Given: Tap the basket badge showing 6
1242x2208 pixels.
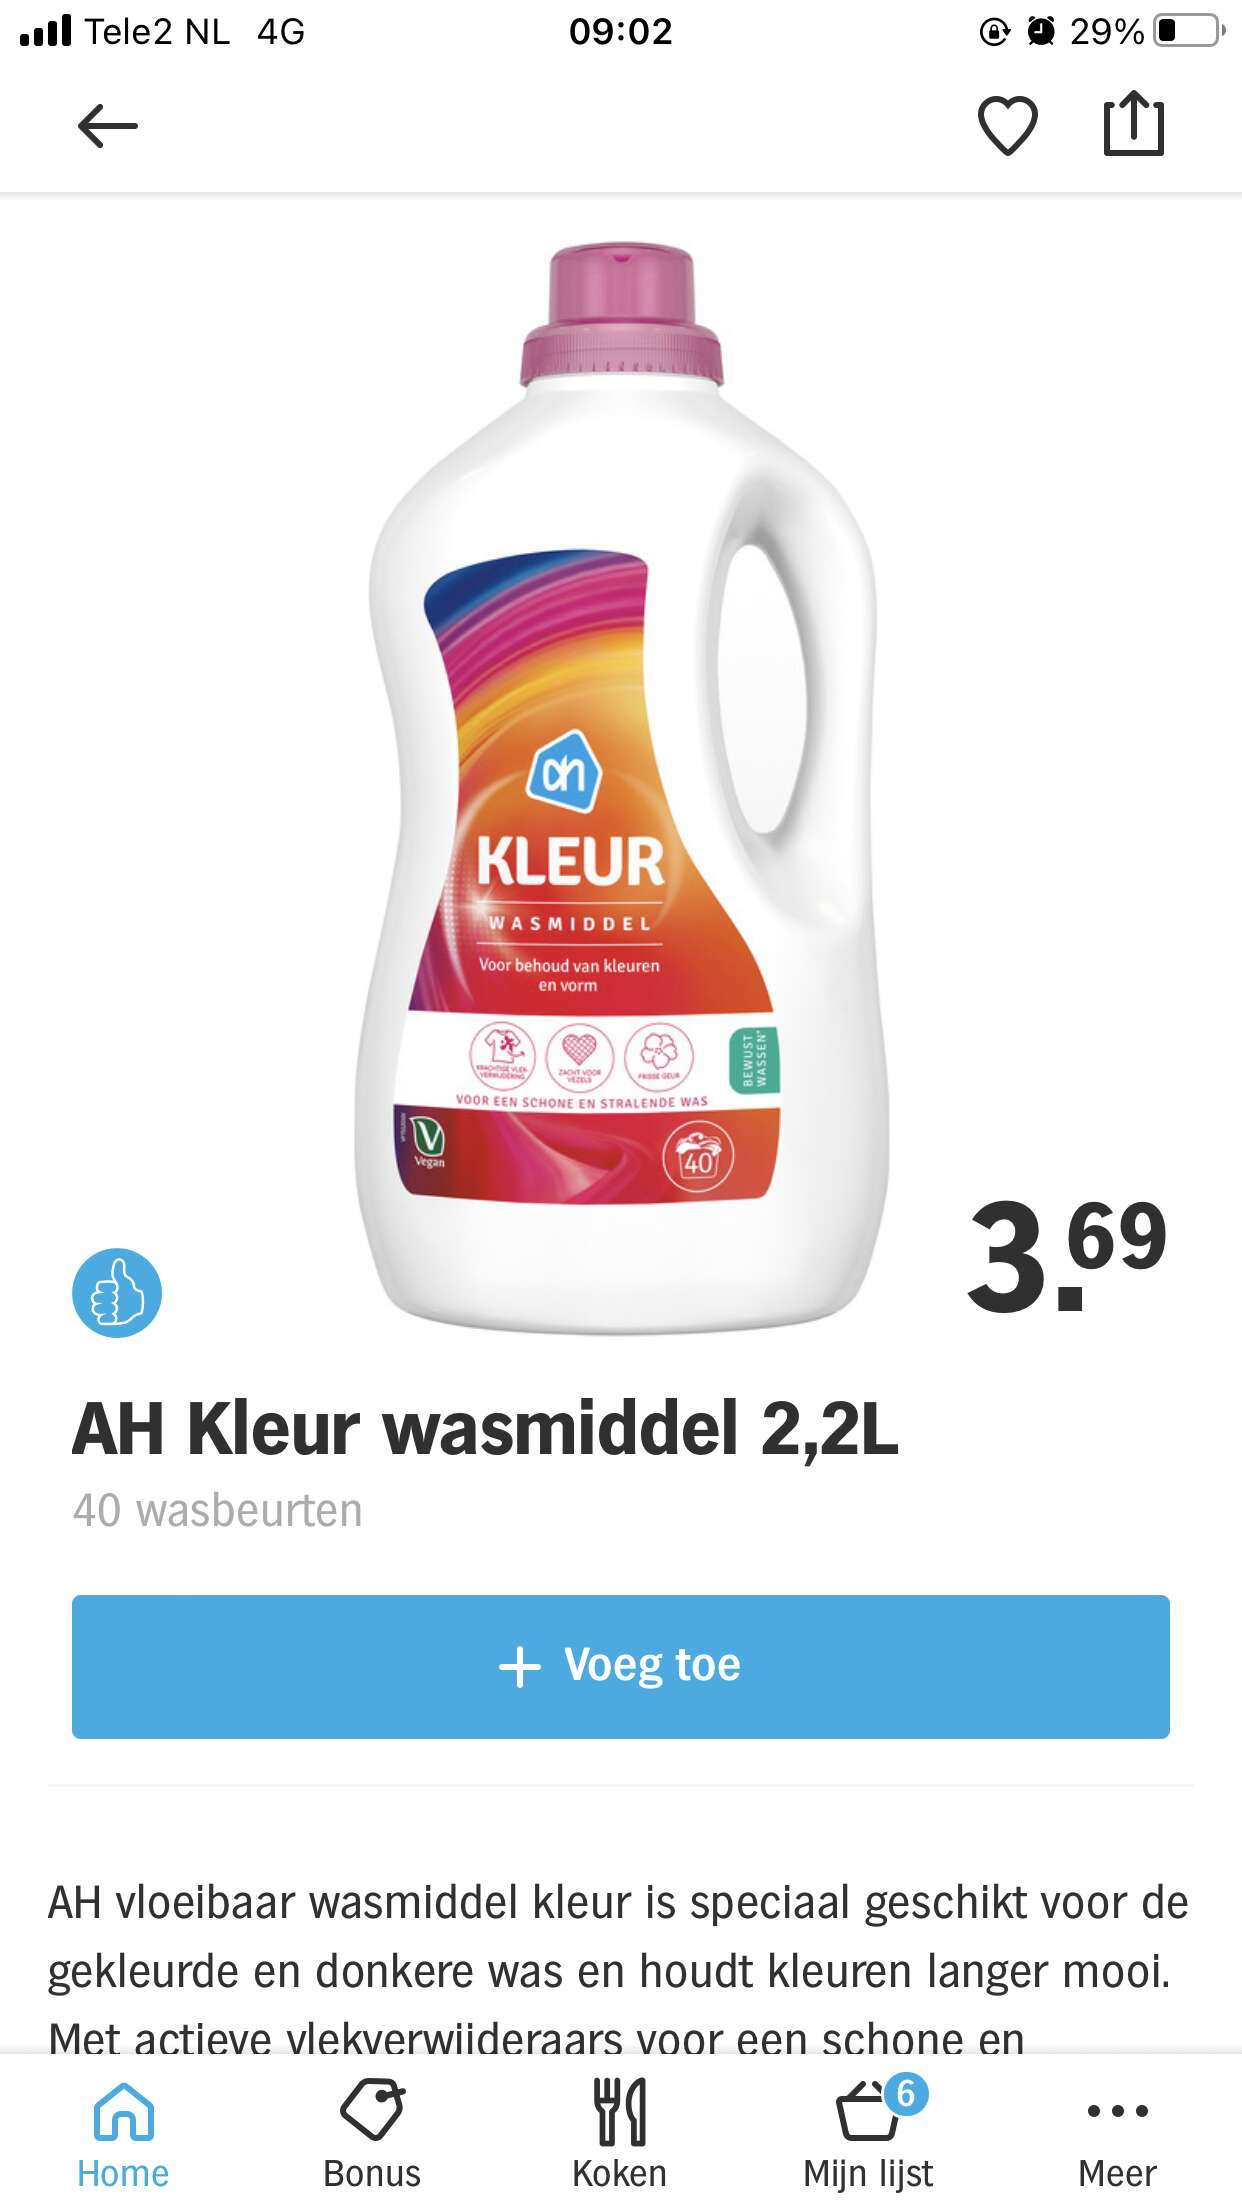Looking at the screenshot, I should coord(906,2093).
